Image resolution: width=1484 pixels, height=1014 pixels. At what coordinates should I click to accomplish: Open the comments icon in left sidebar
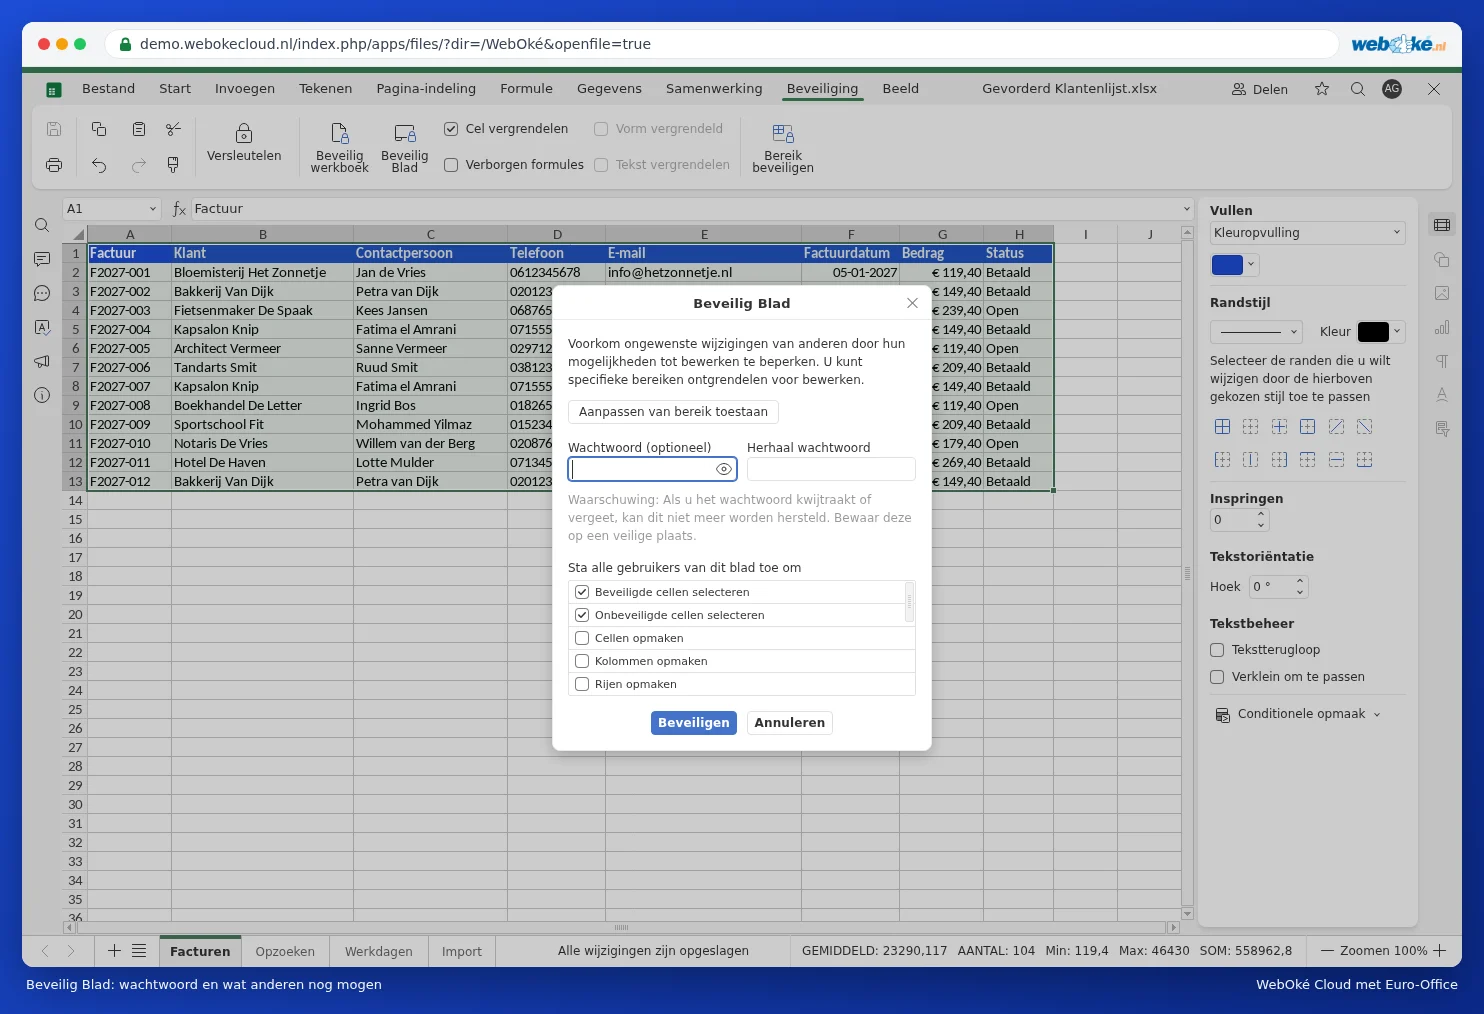click(x=42, y=259)
